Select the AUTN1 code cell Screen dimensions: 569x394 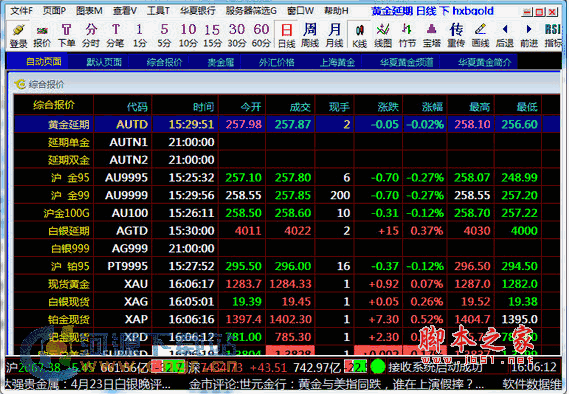128,142
